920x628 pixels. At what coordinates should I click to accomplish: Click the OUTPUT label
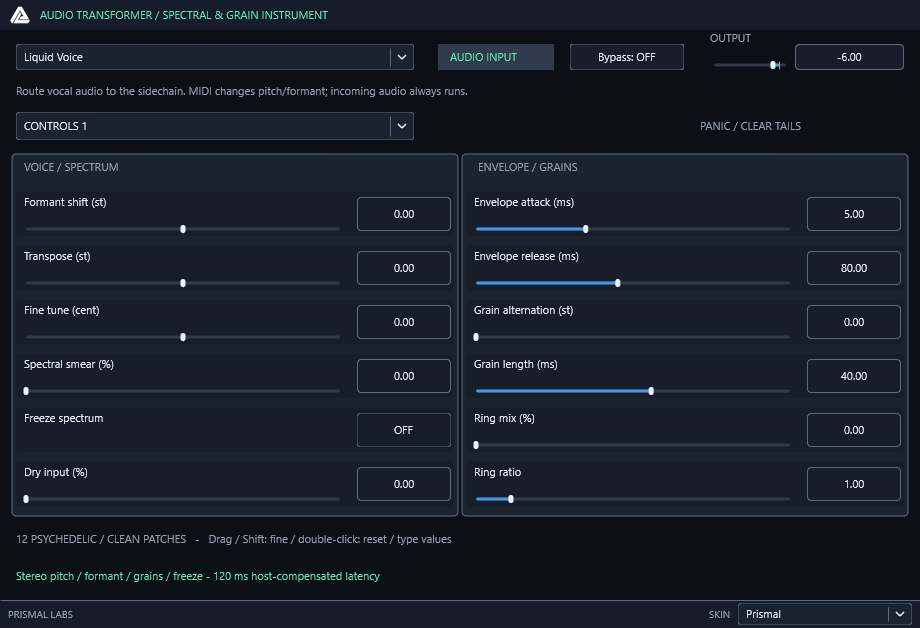tap(730, 38)
